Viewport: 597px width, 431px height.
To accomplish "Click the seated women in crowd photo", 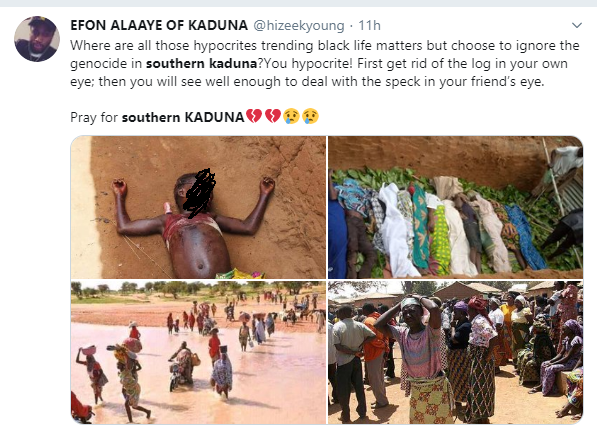I will 558,362.
